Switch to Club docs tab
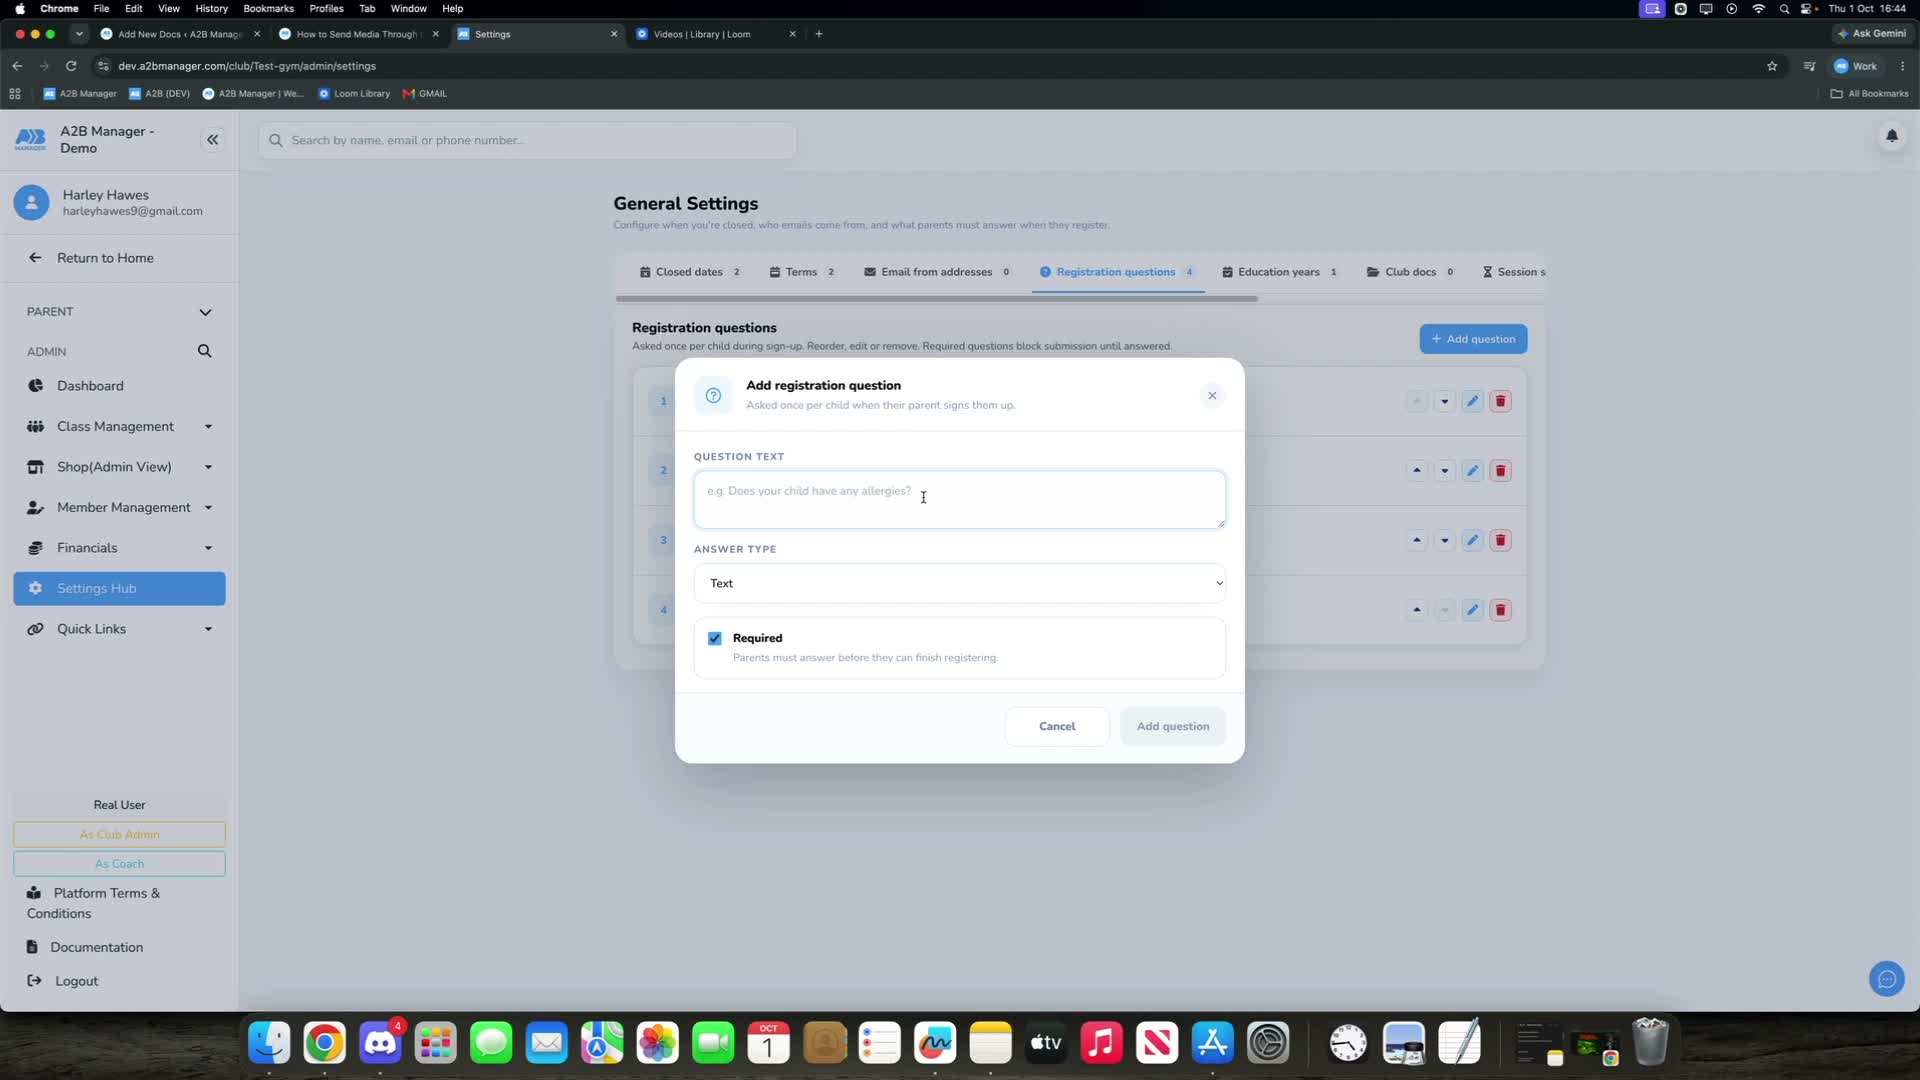The height and width of the screenshot is (1080, 1920). point(1410,272)
